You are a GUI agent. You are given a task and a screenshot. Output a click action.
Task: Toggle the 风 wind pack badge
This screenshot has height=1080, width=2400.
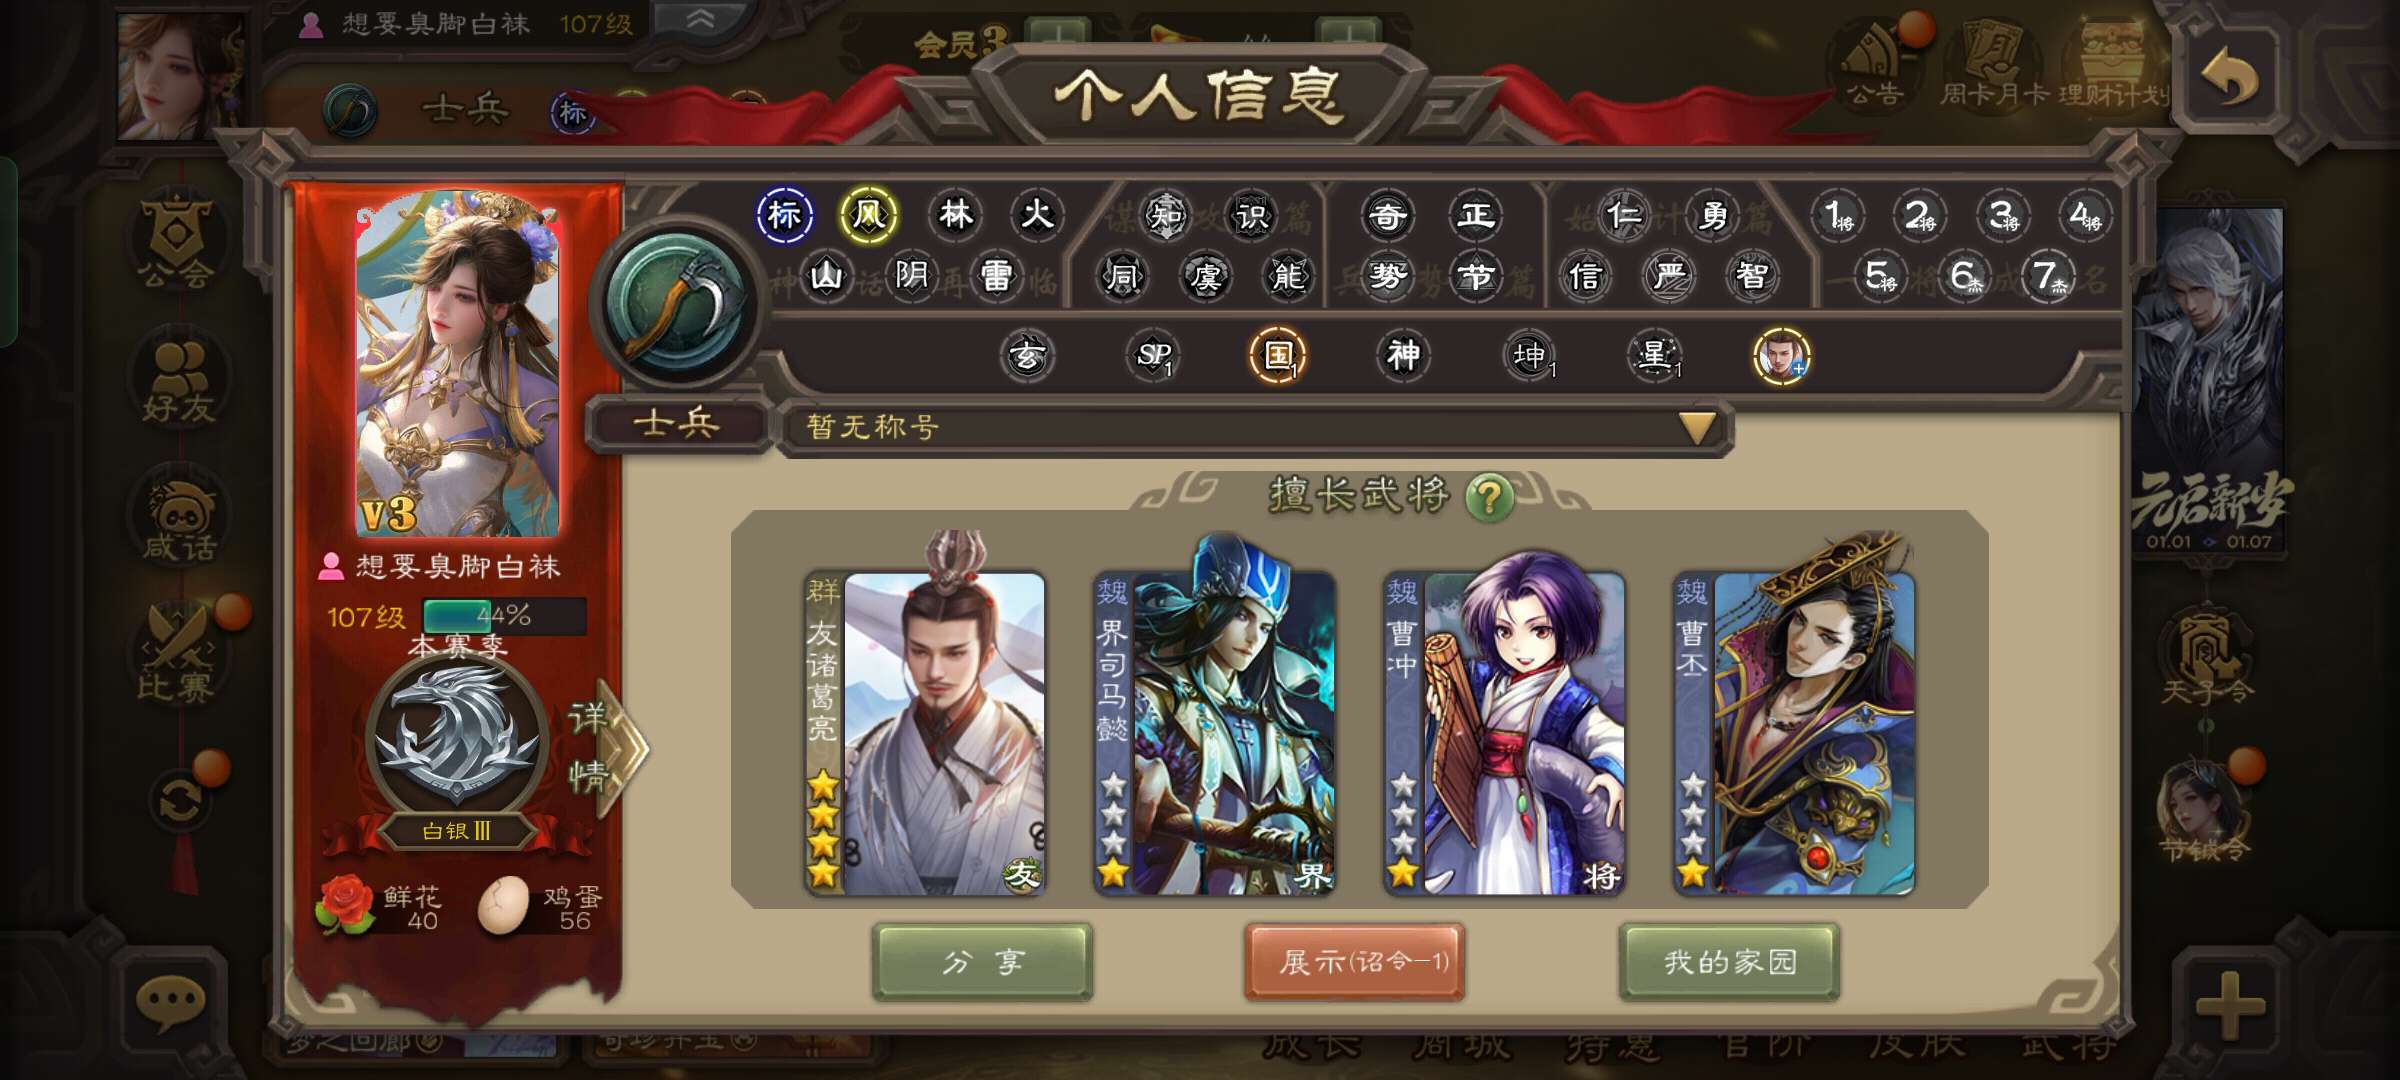click(869, 214)
